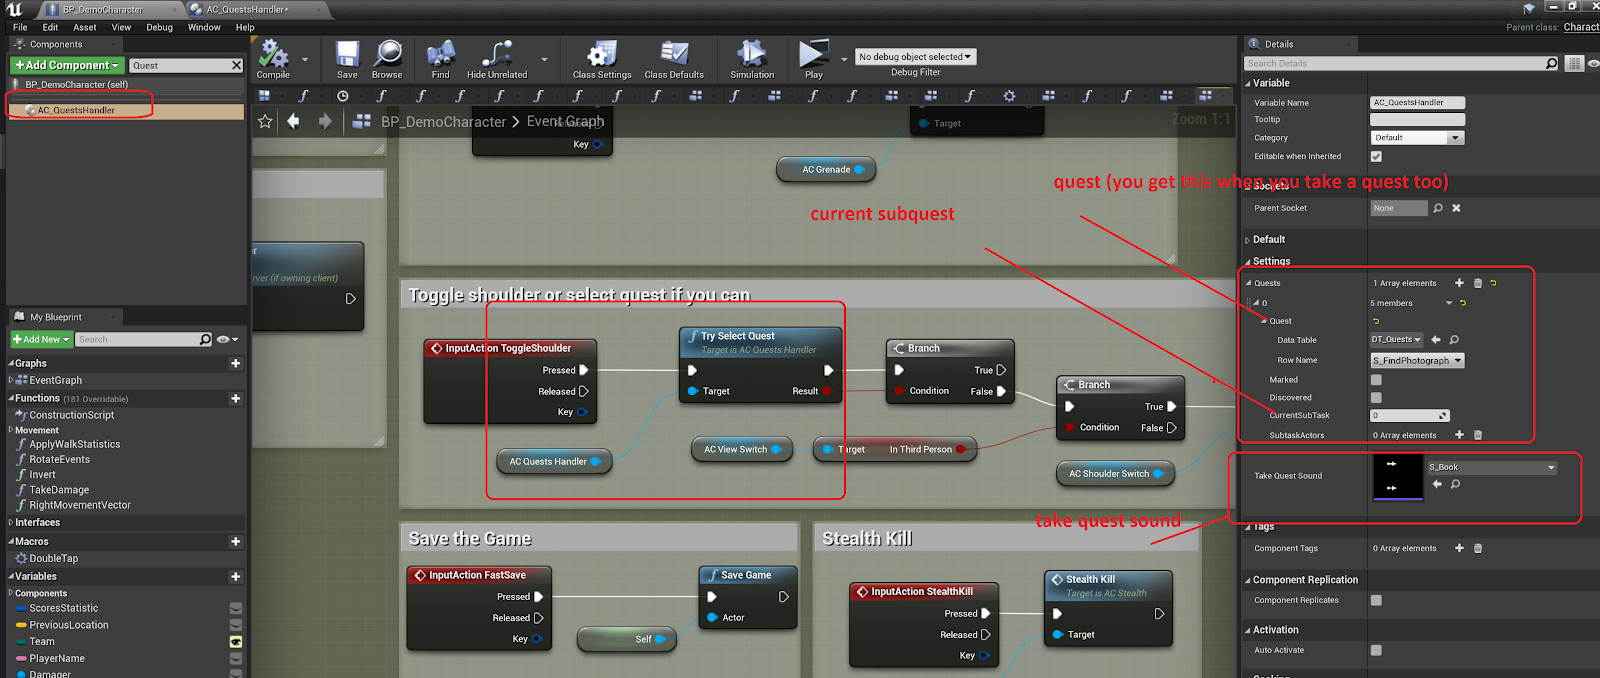Open the Category dropdown showing Default

coord(1417,138)
